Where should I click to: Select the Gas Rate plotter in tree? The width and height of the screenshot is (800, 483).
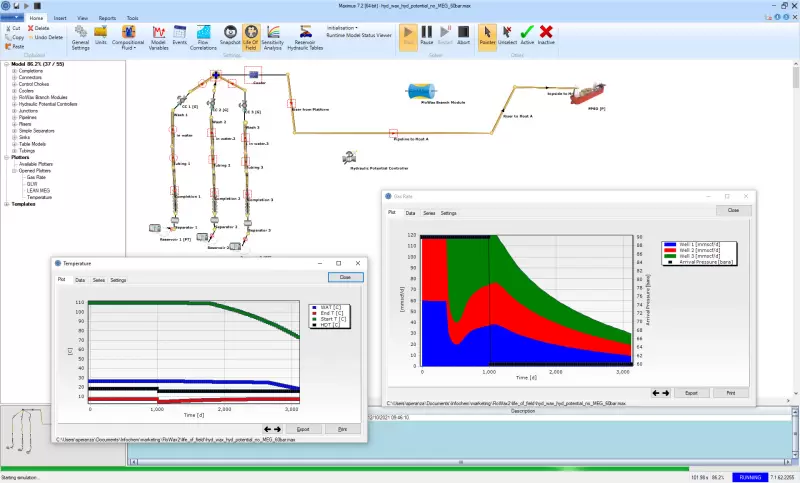tap(36, 177)
